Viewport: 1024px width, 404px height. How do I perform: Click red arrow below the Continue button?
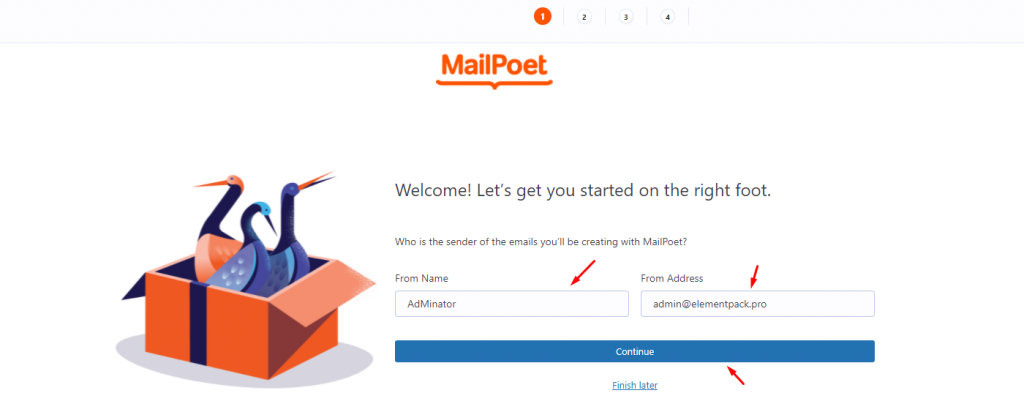(735, 375)
